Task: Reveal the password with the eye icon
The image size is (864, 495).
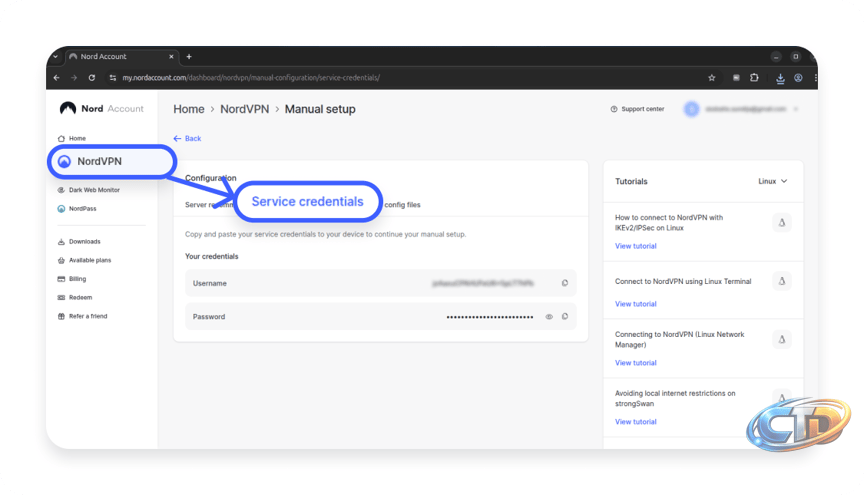Action: (549, 317)
